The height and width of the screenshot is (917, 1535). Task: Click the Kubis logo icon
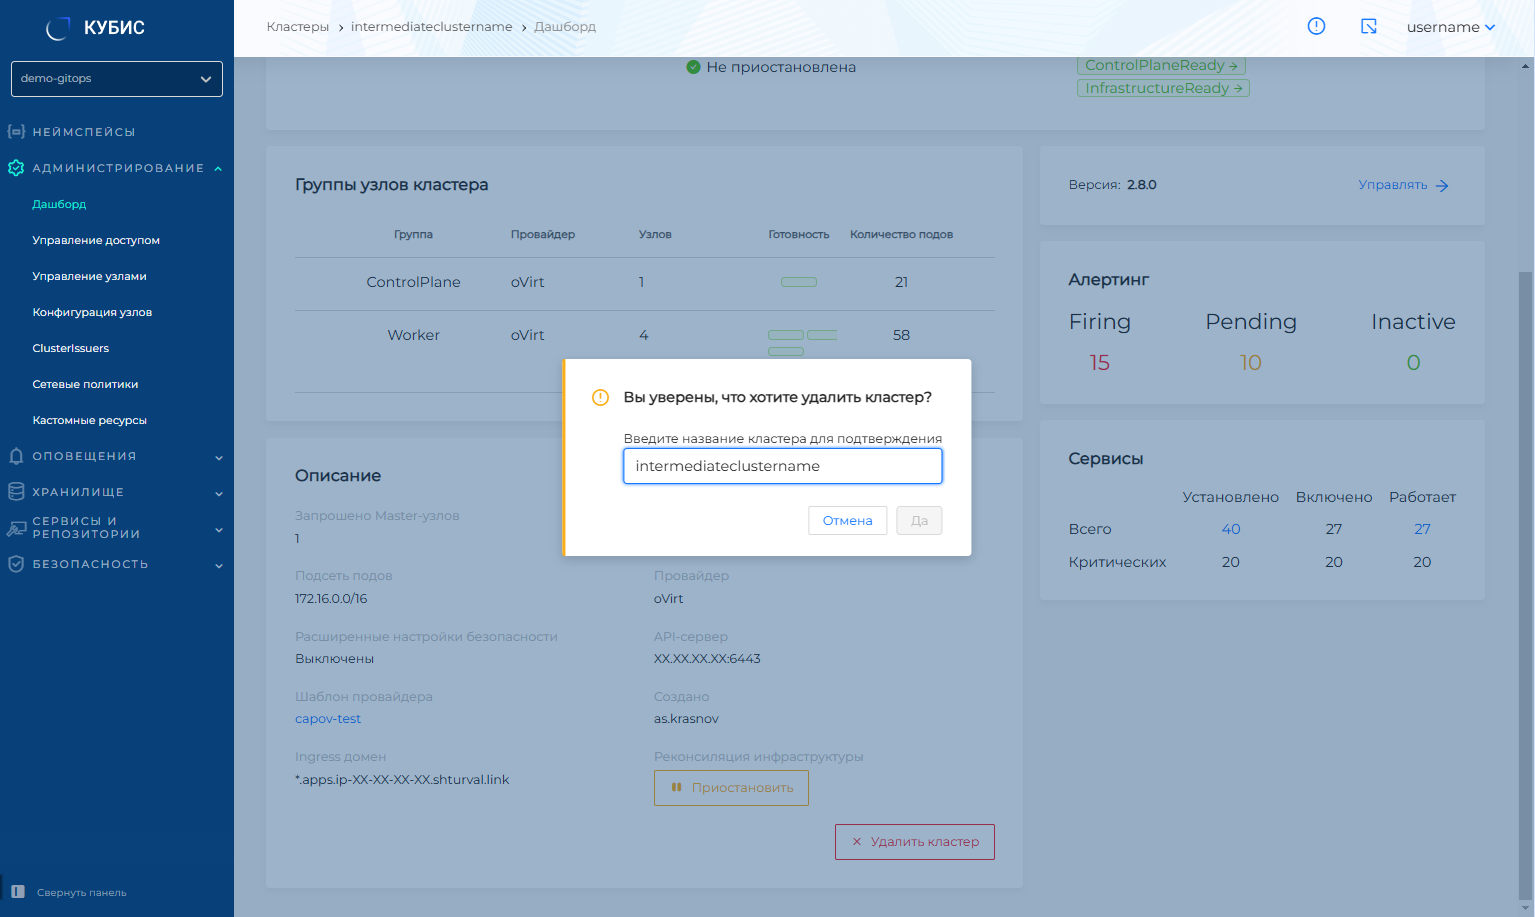[58, 28]
